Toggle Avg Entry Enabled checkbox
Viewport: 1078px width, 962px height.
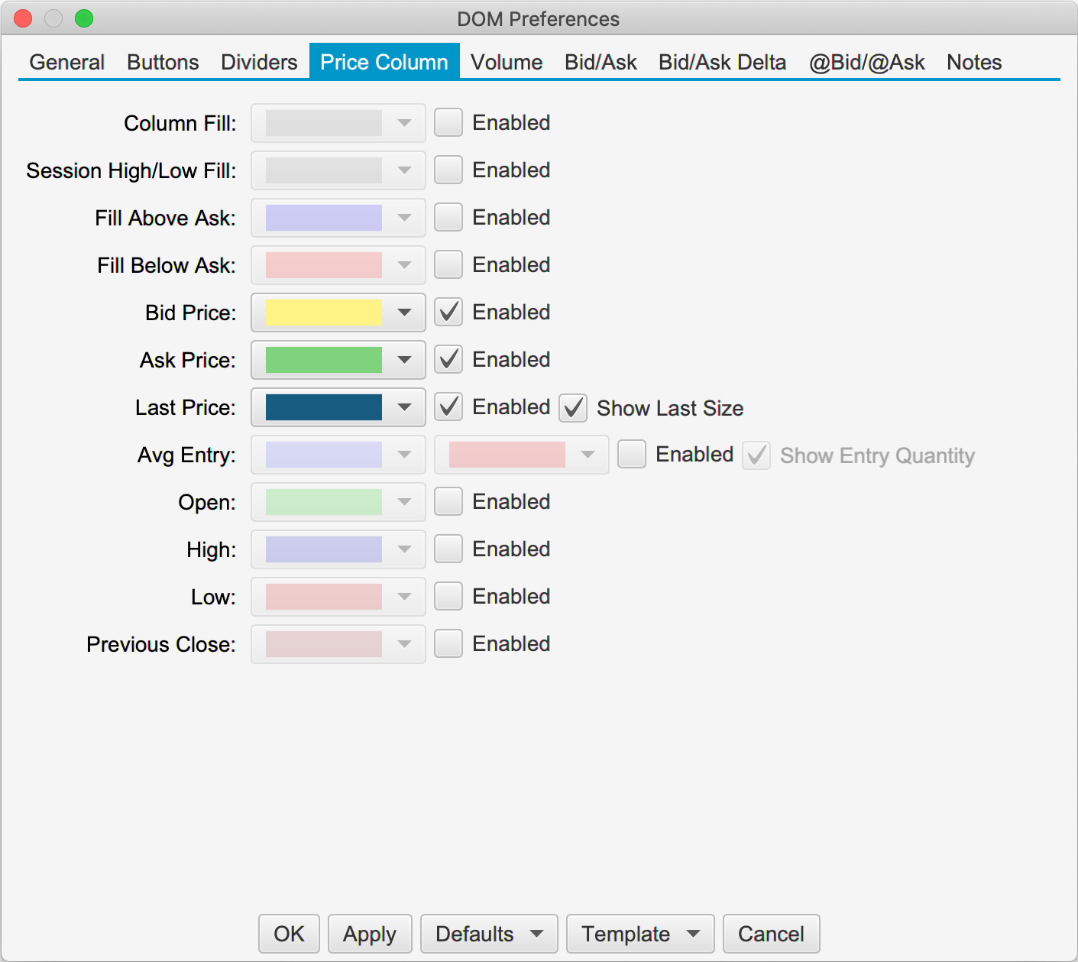pos(632,455)
